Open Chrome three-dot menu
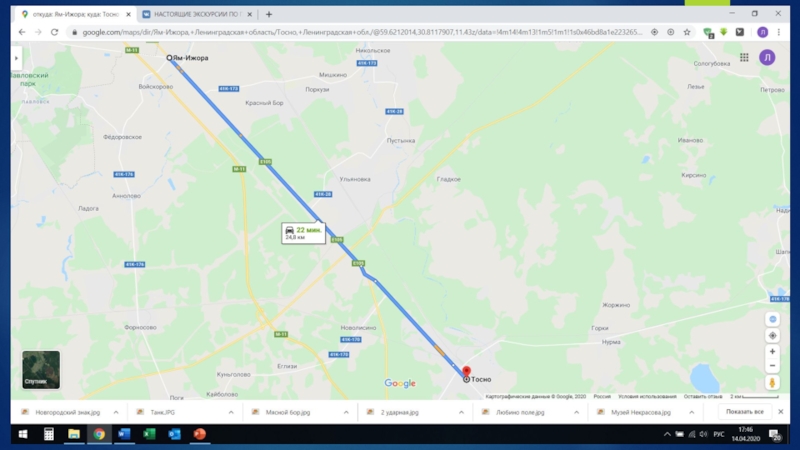 [779, 32]
